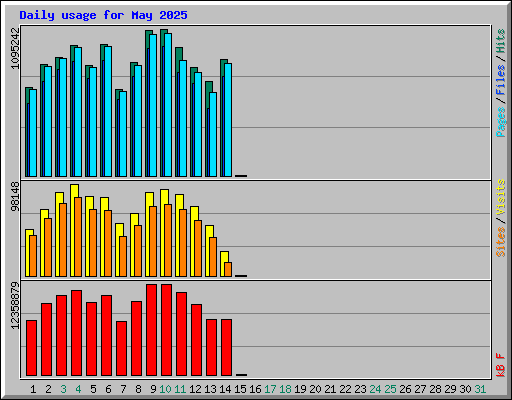Screen dimensions: 512x400
Task: Click the red KB bar for day 9
Action: [151, 330]
